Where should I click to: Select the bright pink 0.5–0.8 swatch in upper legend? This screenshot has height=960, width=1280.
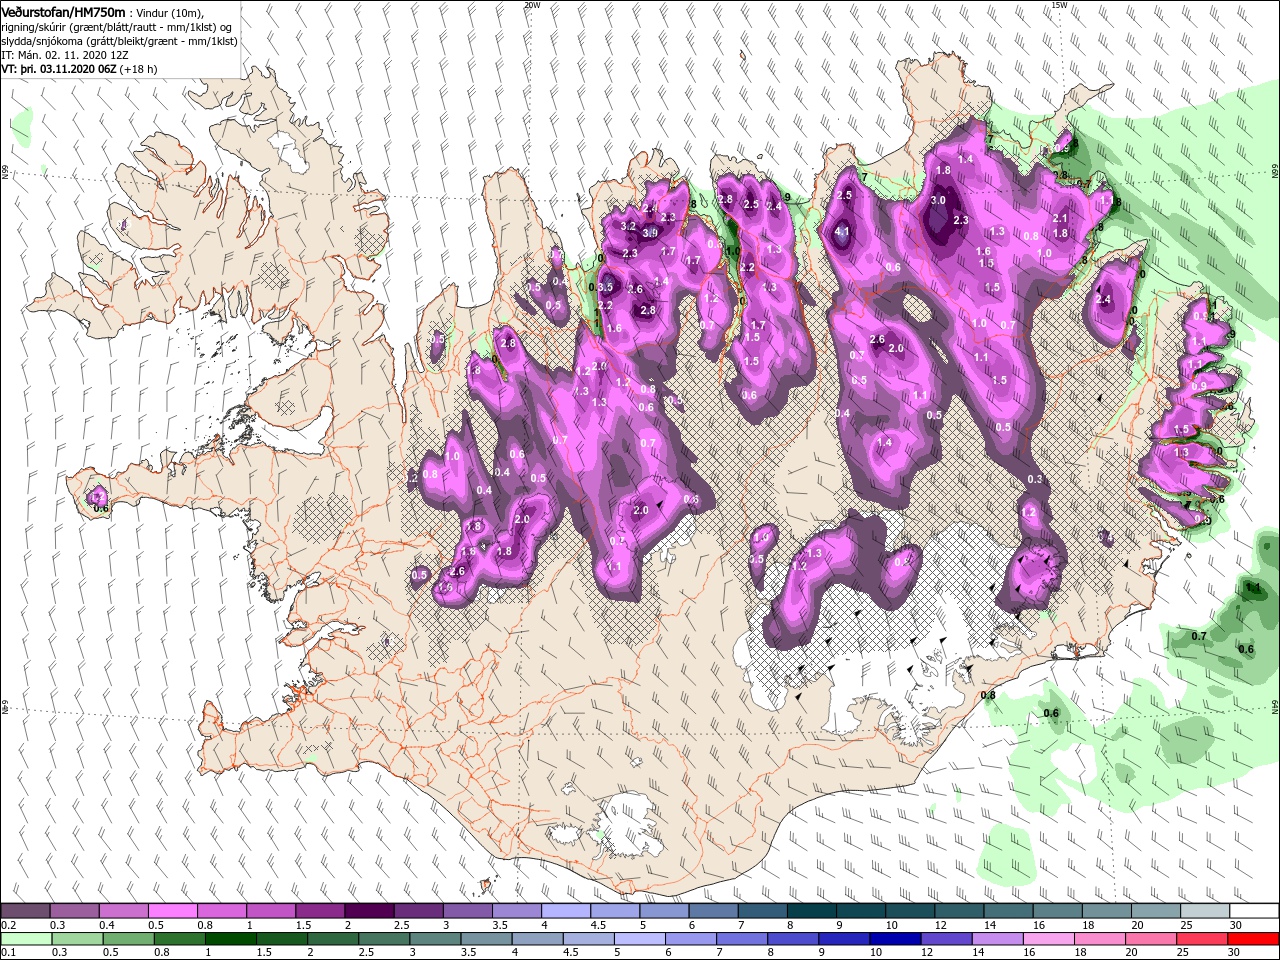point(172,911)
